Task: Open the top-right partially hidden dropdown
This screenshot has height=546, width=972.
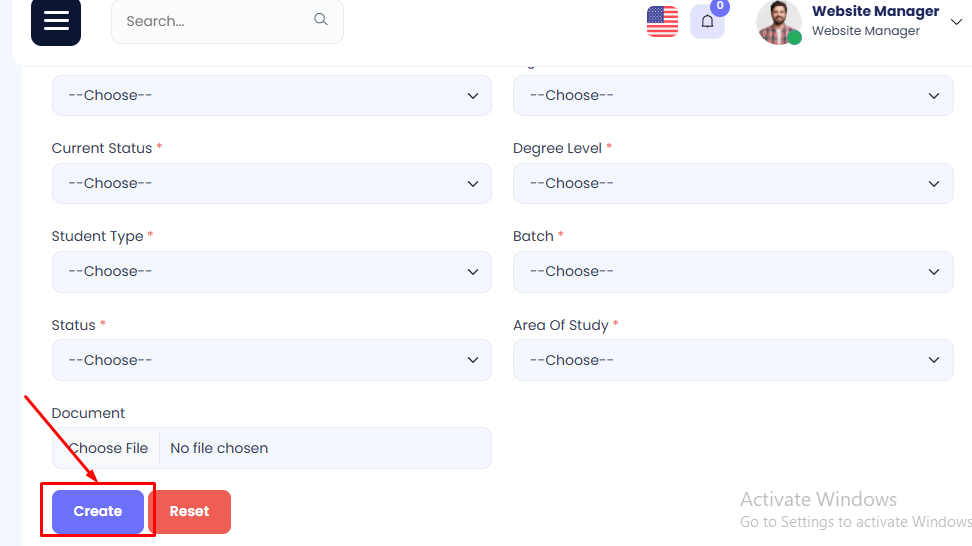Action: pyautogui.click(x=733, y=96)
